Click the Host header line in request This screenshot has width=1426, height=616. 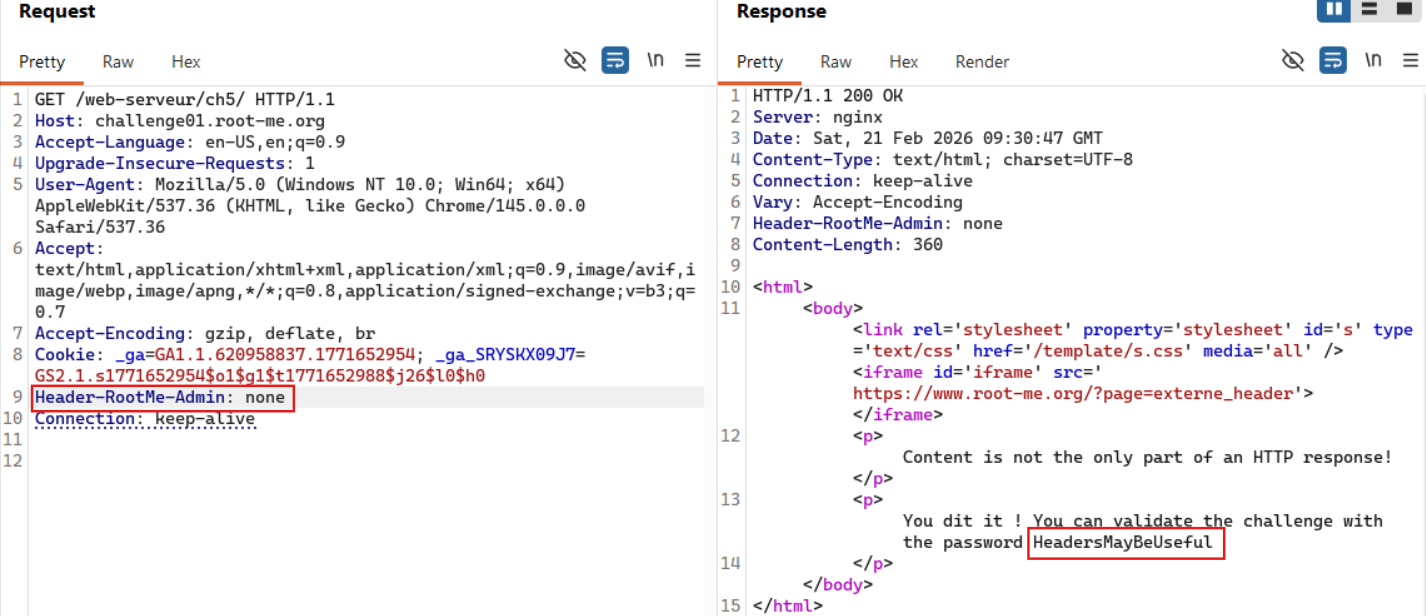180,121
